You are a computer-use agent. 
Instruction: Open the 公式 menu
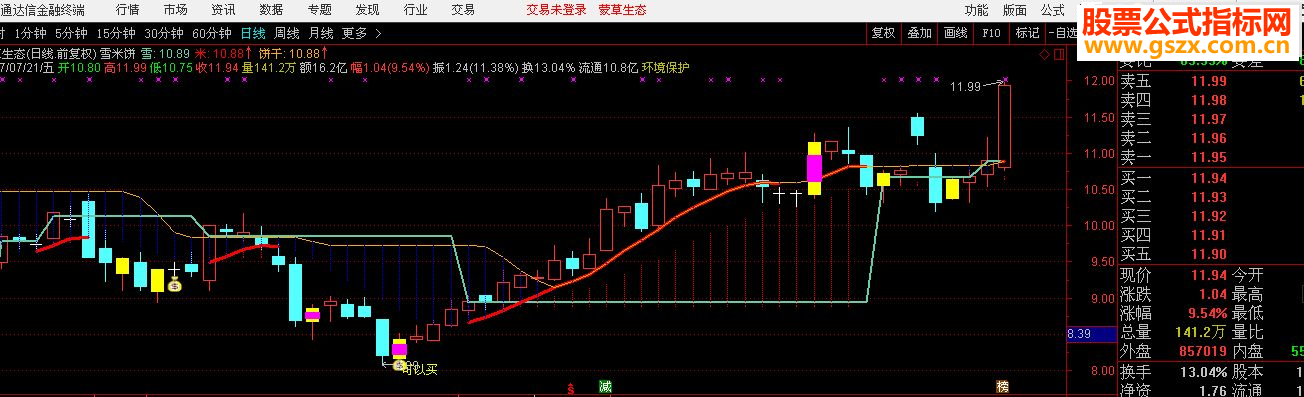coord(1052,9)
